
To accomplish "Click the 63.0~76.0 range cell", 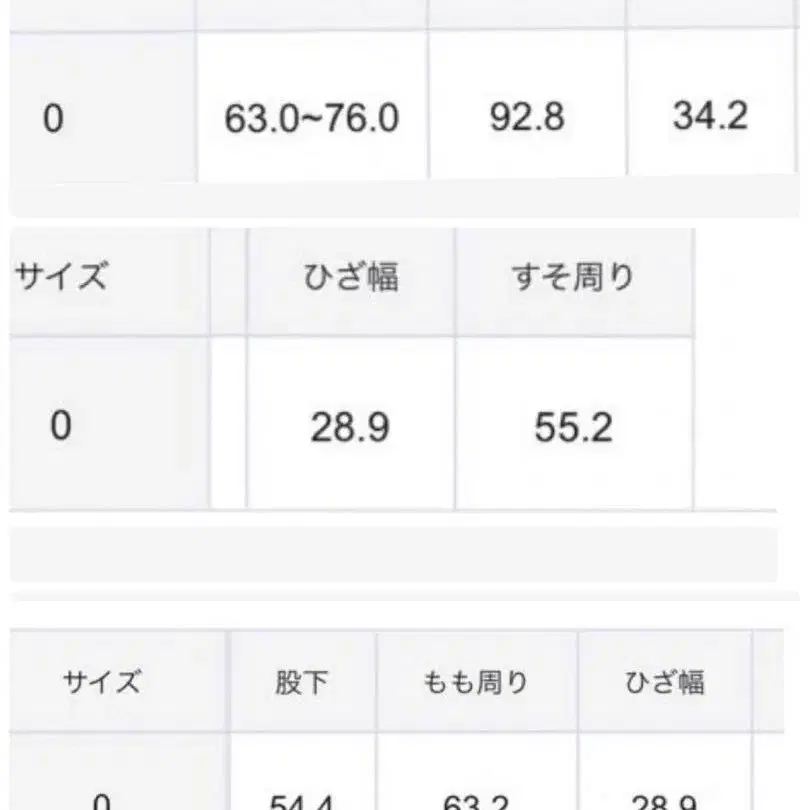I will (311, 118).
